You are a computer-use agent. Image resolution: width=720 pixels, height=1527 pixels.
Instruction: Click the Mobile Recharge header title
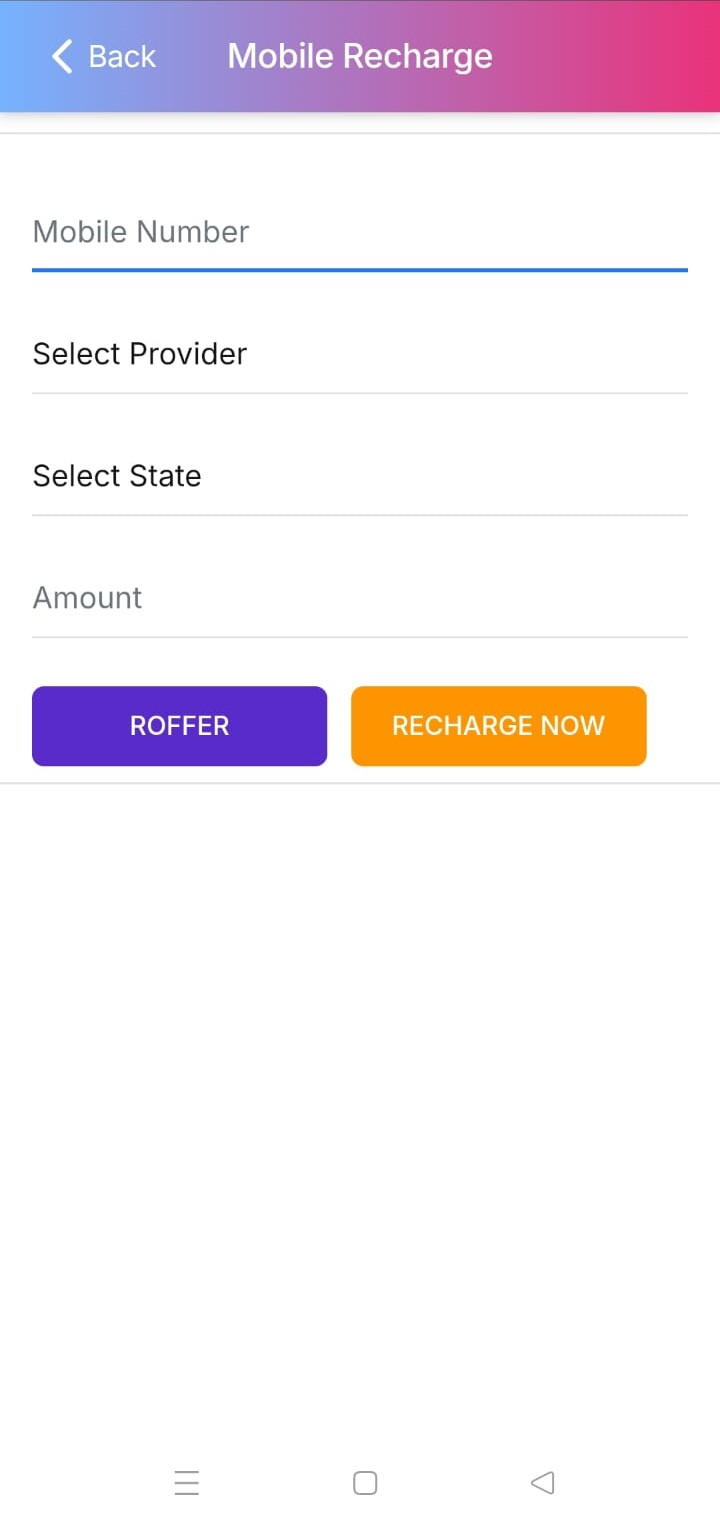(x=360, y=56)
